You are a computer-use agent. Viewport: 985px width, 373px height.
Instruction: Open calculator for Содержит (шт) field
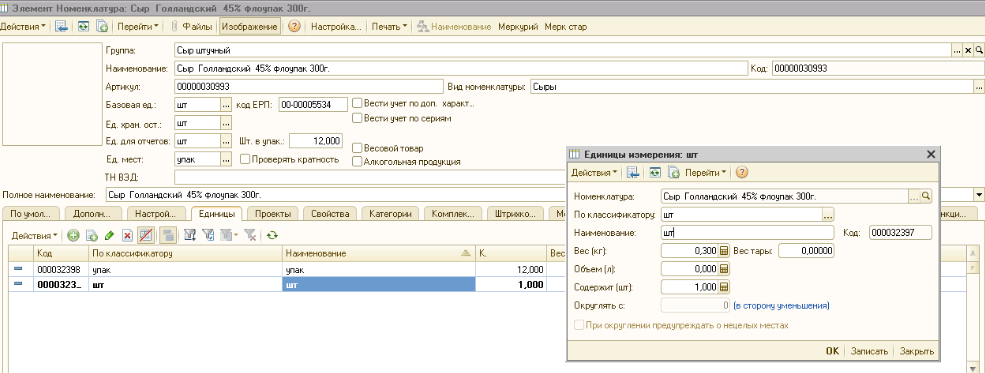pyautogui.click(x=724, y=287)
